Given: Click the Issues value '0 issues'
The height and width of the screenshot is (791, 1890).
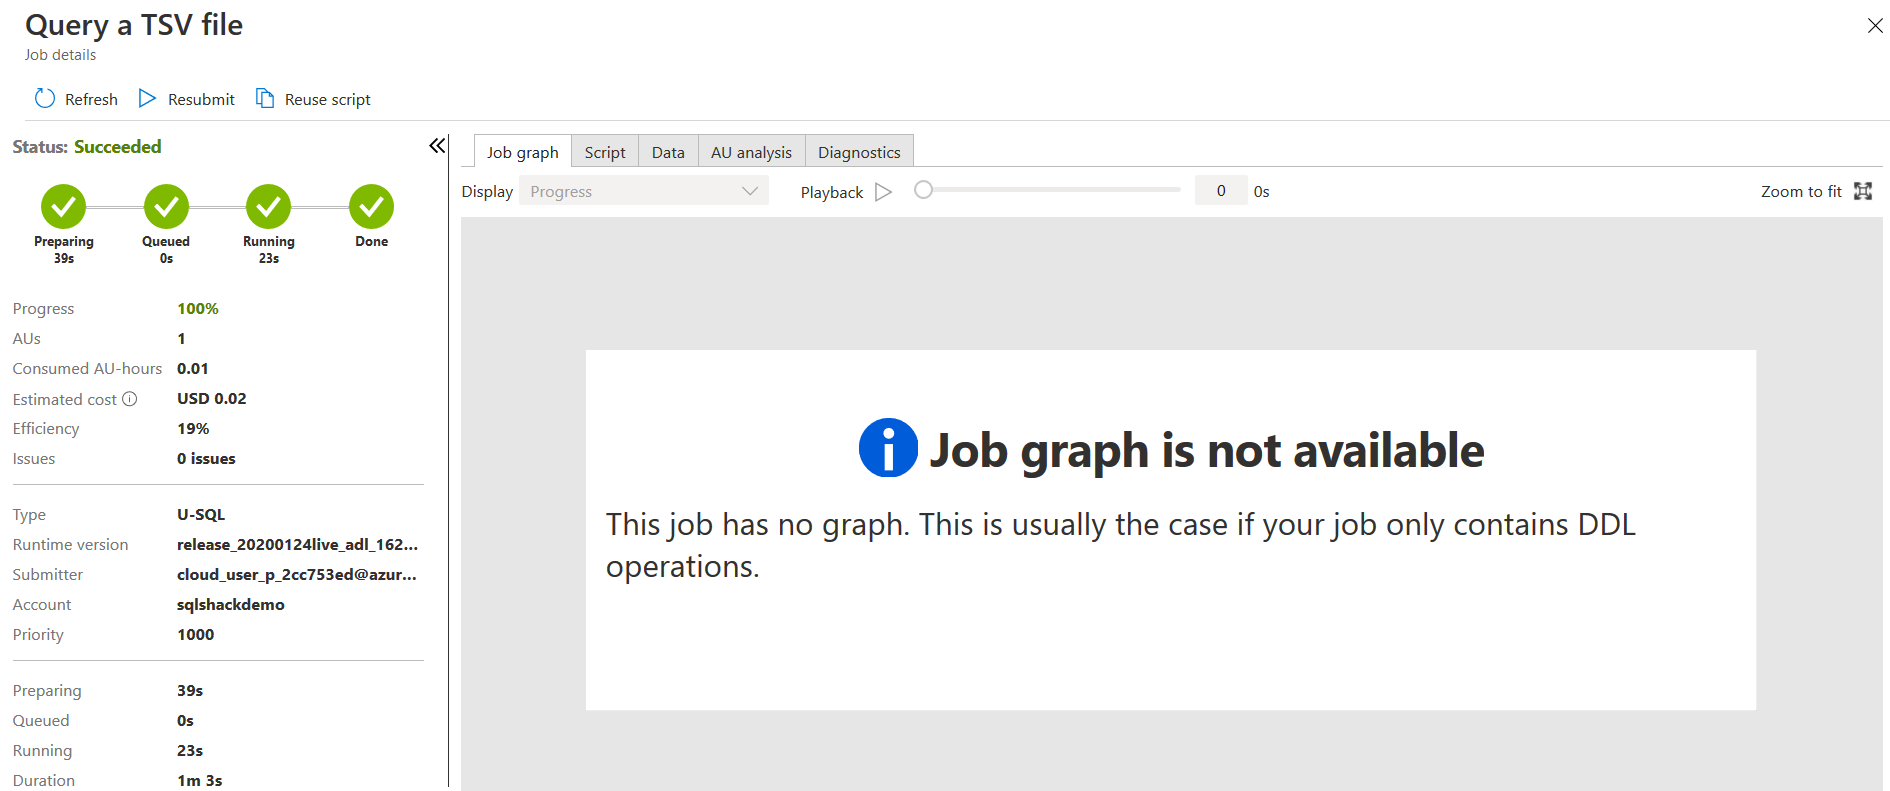Looking at the screenshot, I should pos(206,459).
